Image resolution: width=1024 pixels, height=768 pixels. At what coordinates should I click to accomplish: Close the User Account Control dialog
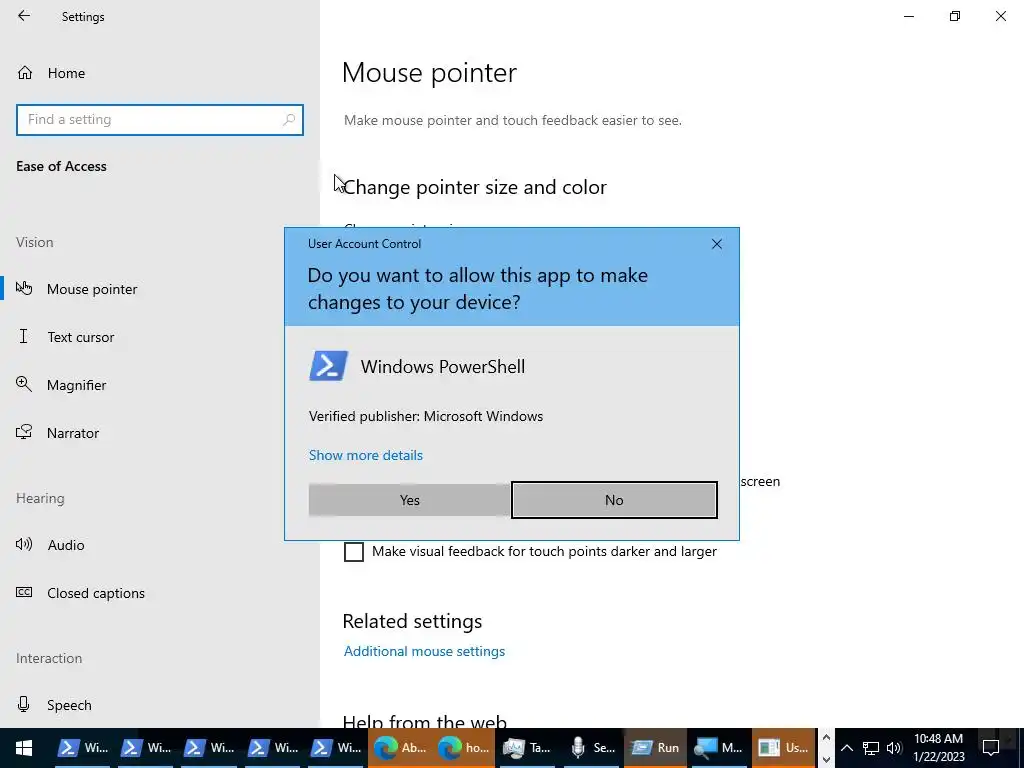(716, 244)
